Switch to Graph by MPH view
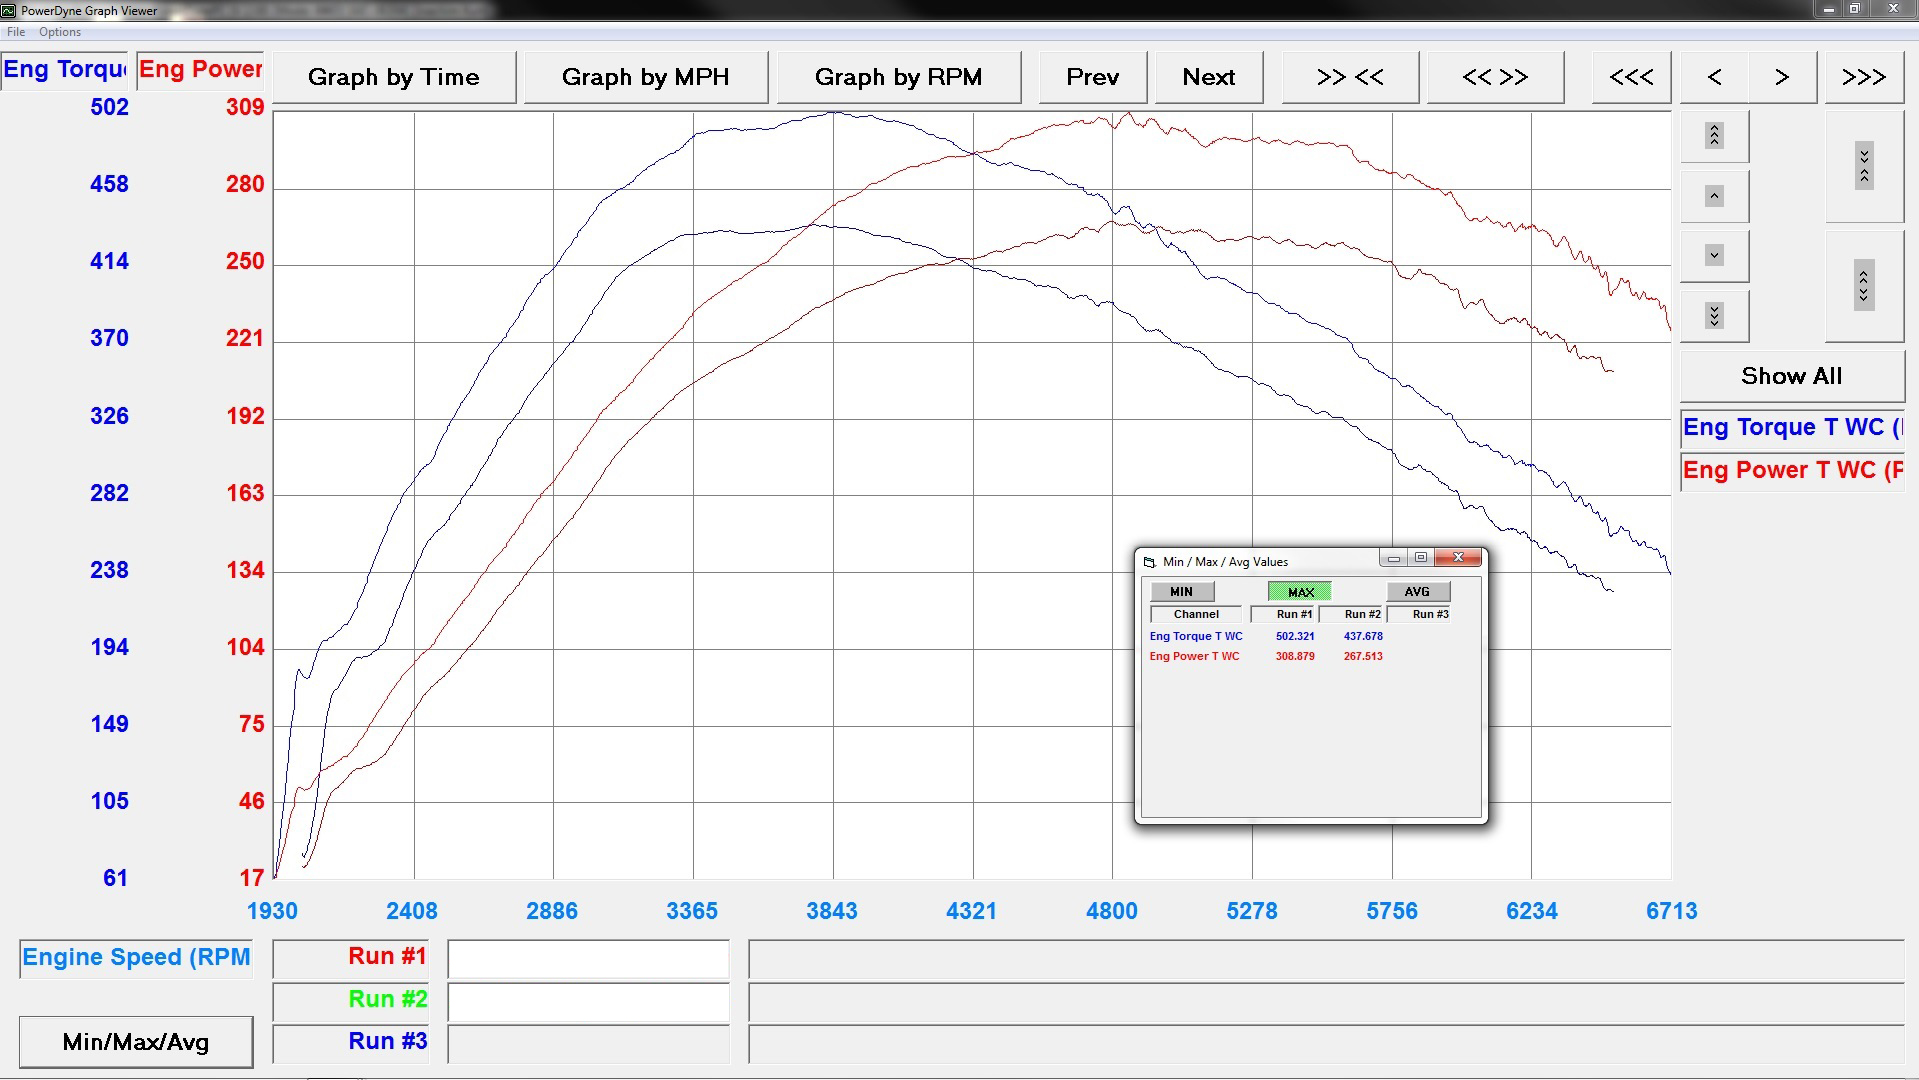 [645, 77]
